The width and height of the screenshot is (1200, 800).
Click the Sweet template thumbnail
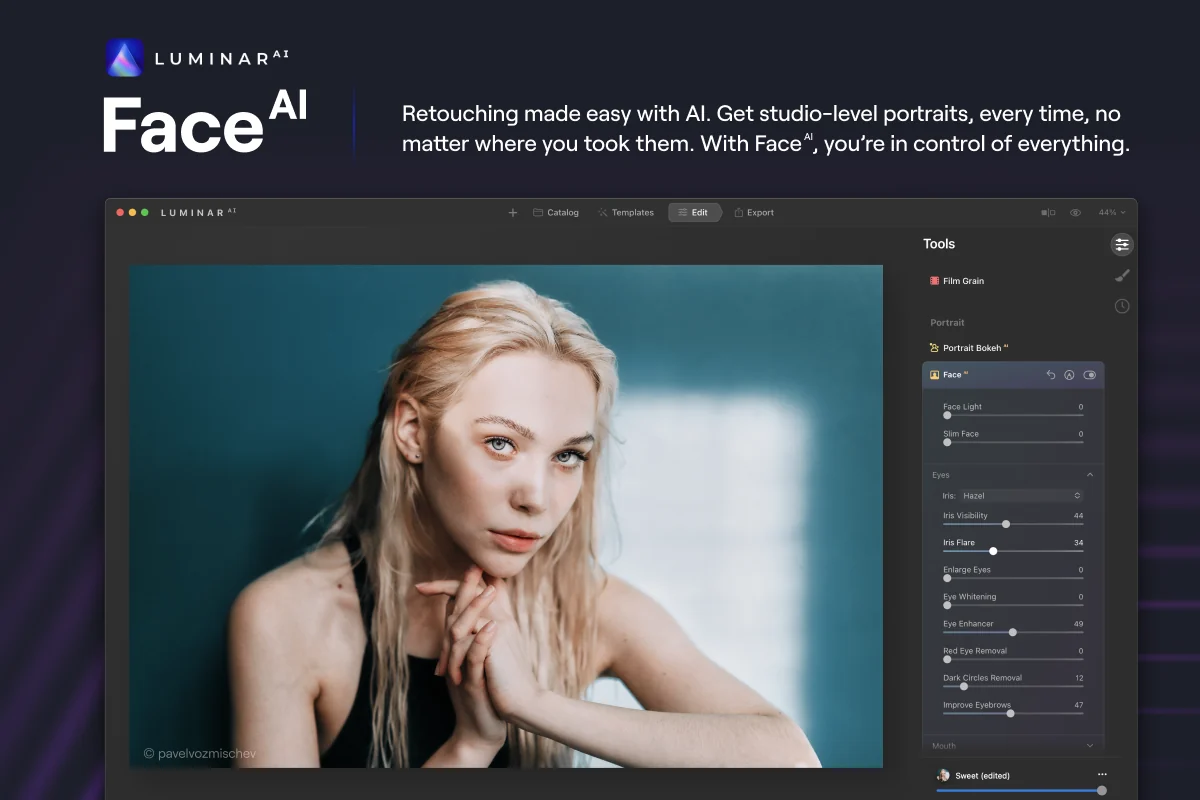(943, 775)
